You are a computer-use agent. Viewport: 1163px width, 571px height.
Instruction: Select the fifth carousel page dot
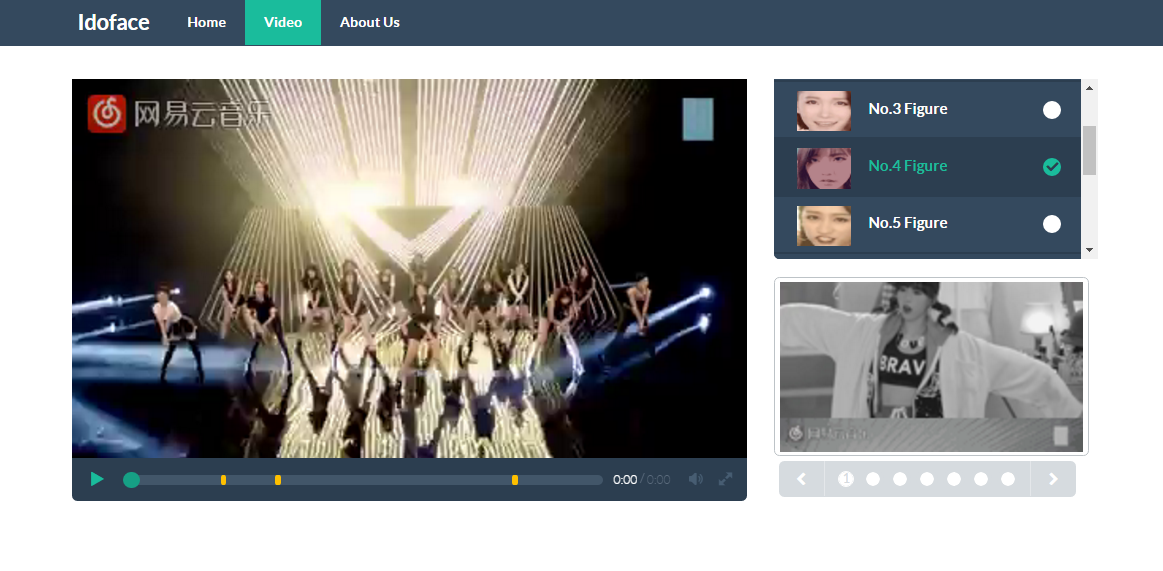click(954, 479)
